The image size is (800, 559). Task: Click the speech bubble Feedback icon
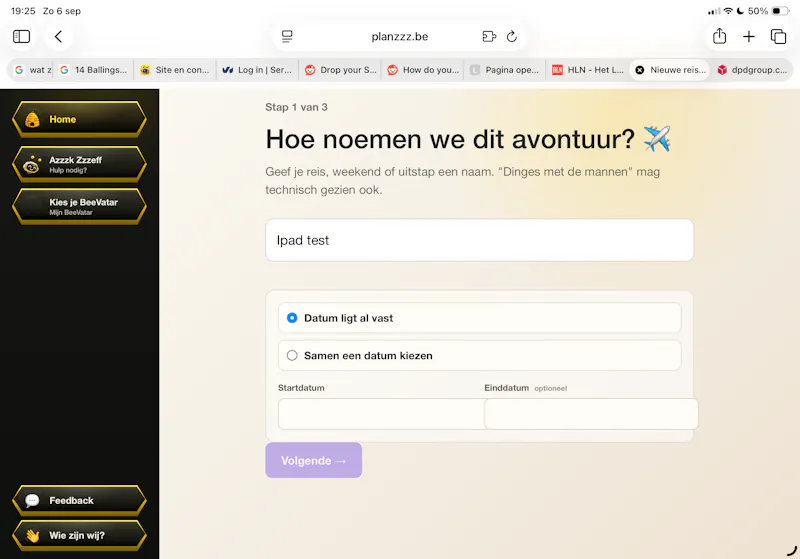[32, 500]
